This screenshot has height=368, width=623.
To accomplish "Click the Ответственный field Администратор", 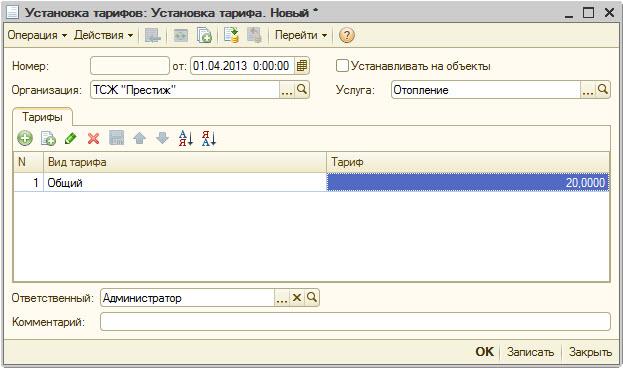I will (x=187, y=298).
